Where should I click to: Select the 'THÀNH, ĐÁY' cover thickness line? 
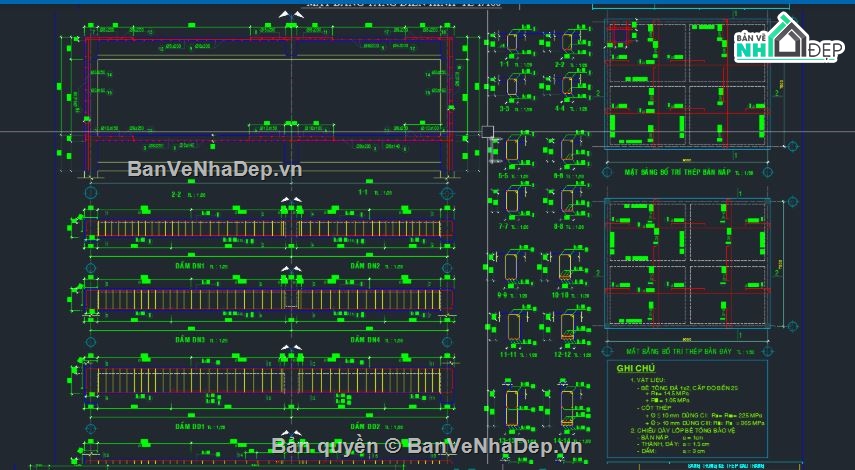click(674, 444)
